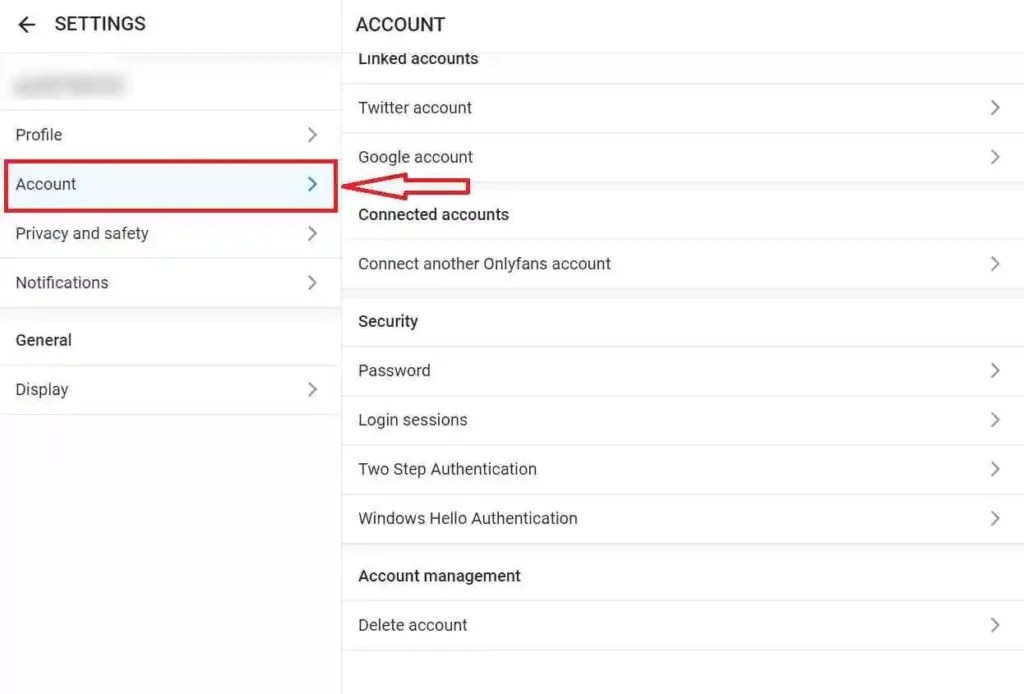1024x694 pixels.
Task: Click the Display row chevron
Action: [312, 390]
